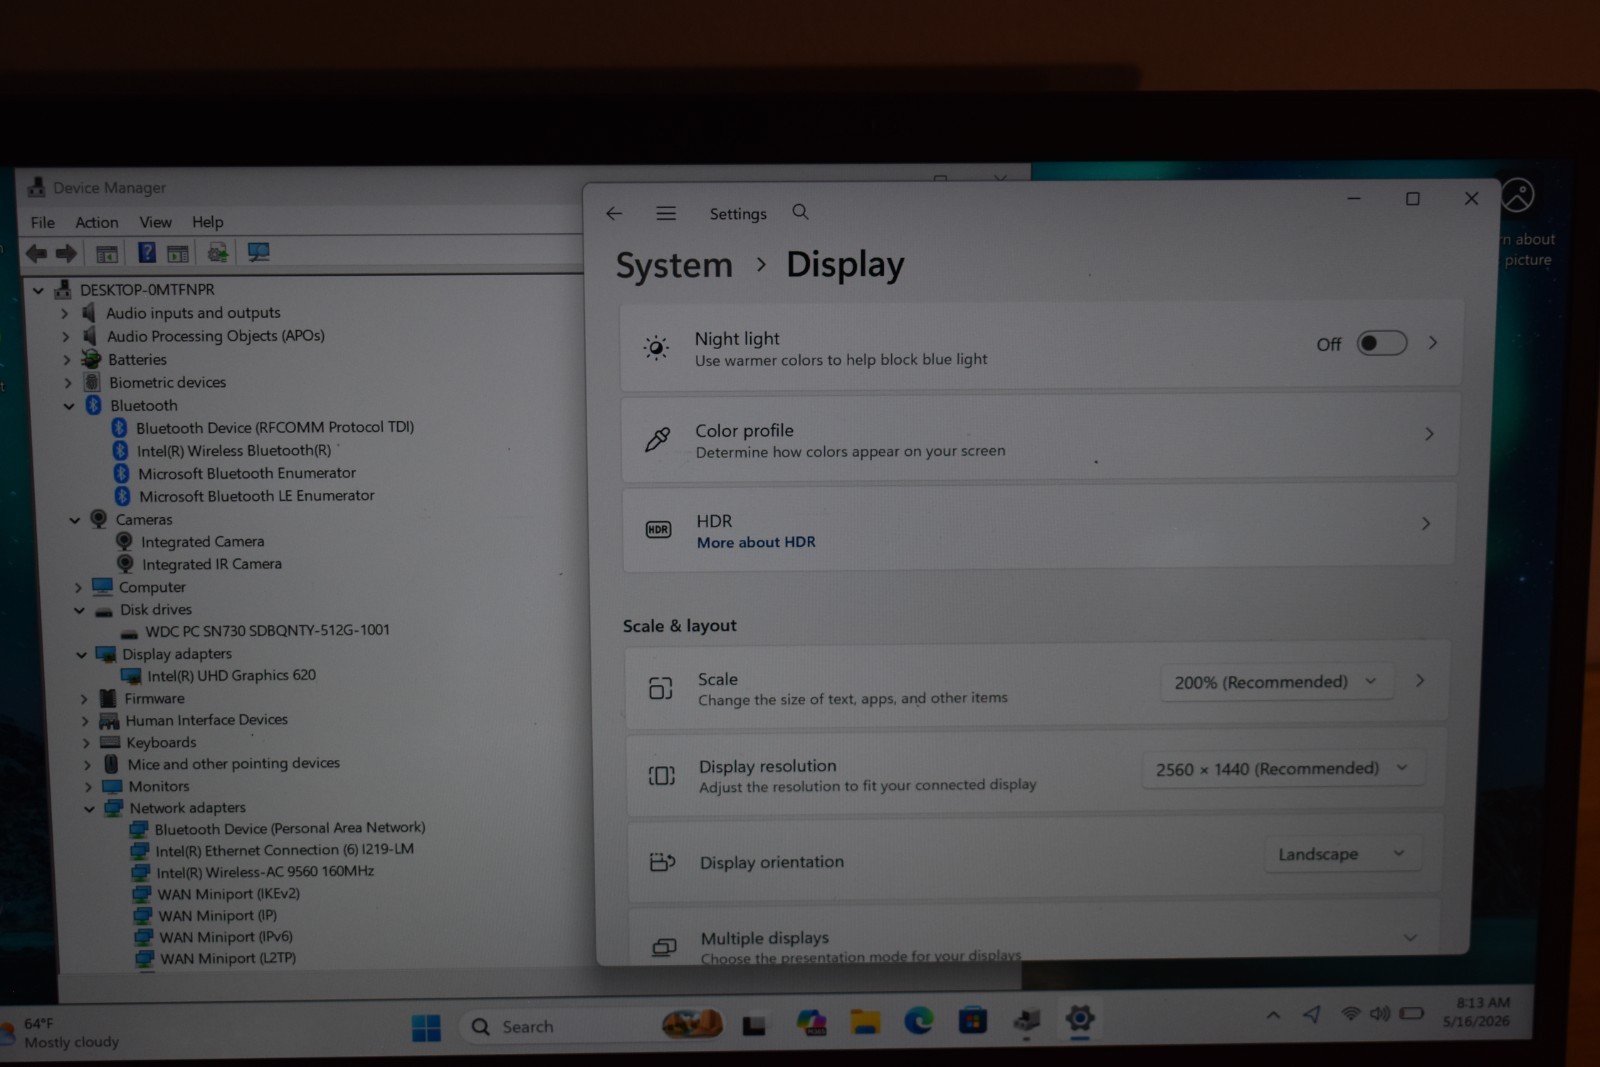Open the More about HDR link

[x=756, y=542]
